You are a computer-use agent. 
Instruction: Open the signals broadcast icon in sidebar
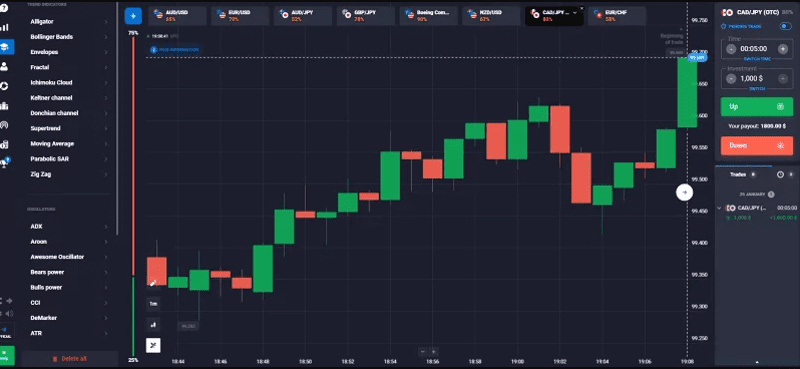coord(4,125)
